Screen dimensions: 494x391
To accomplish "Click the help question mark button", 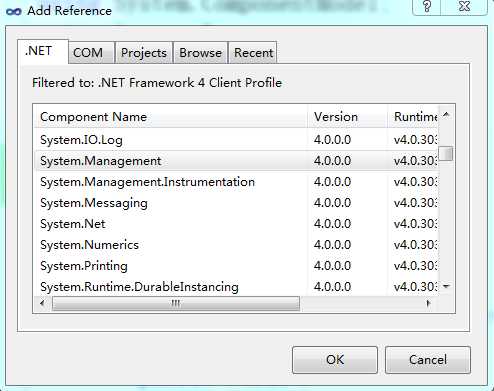I will 427,7.
